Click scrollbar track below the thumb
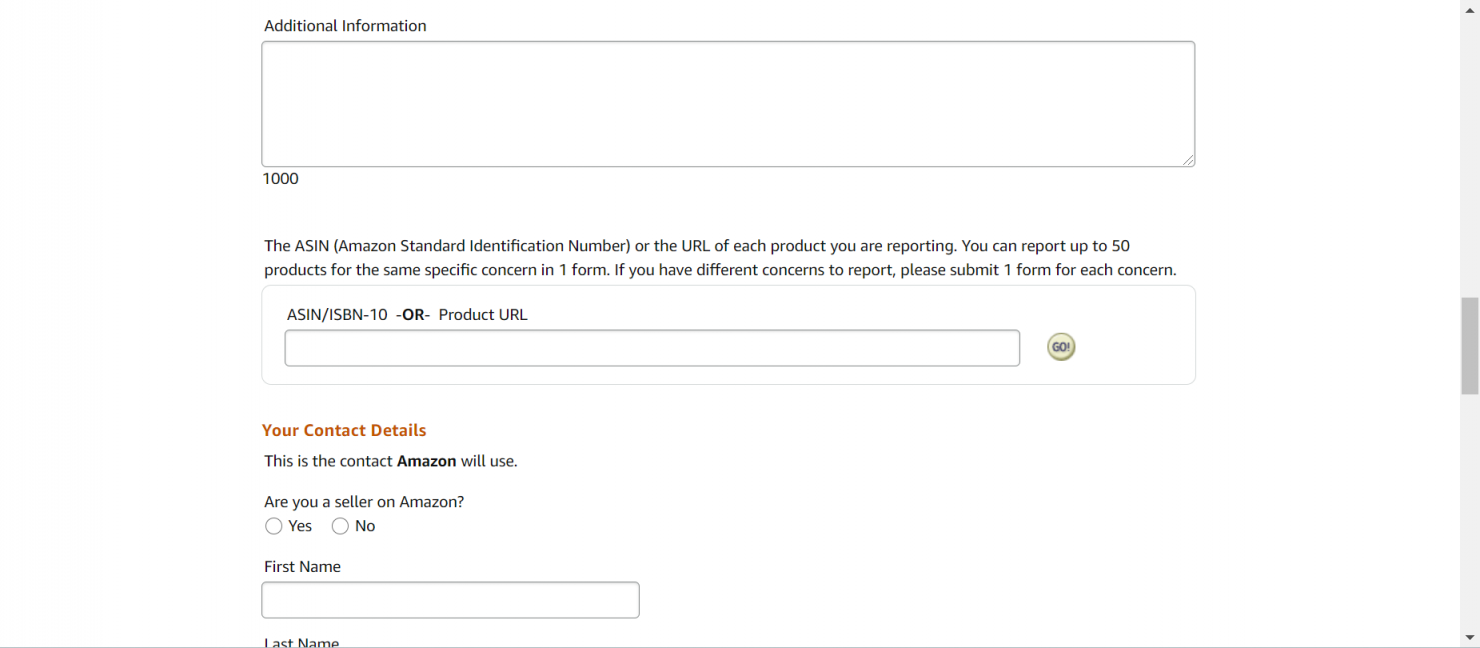The image size is (1480, 648). [1470, 512]
